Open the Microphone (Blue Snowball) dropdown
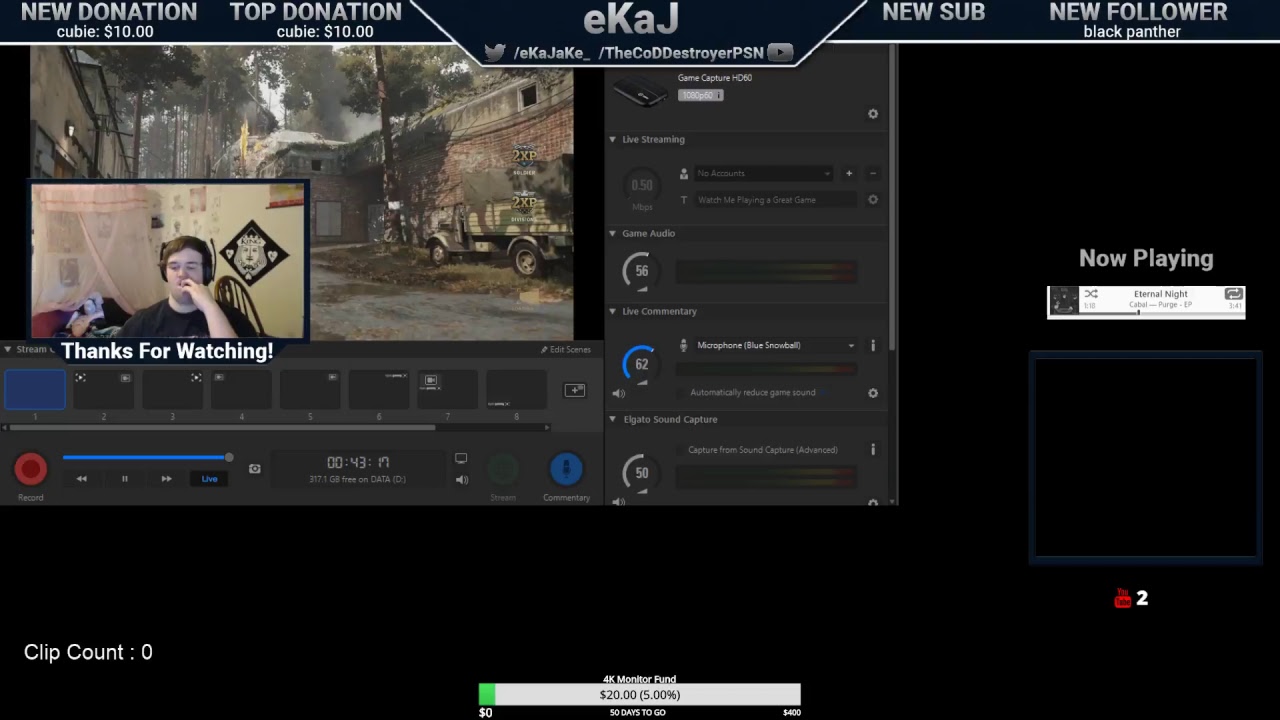Screen dimensions: 1280x720 click(x=775, y=346)
